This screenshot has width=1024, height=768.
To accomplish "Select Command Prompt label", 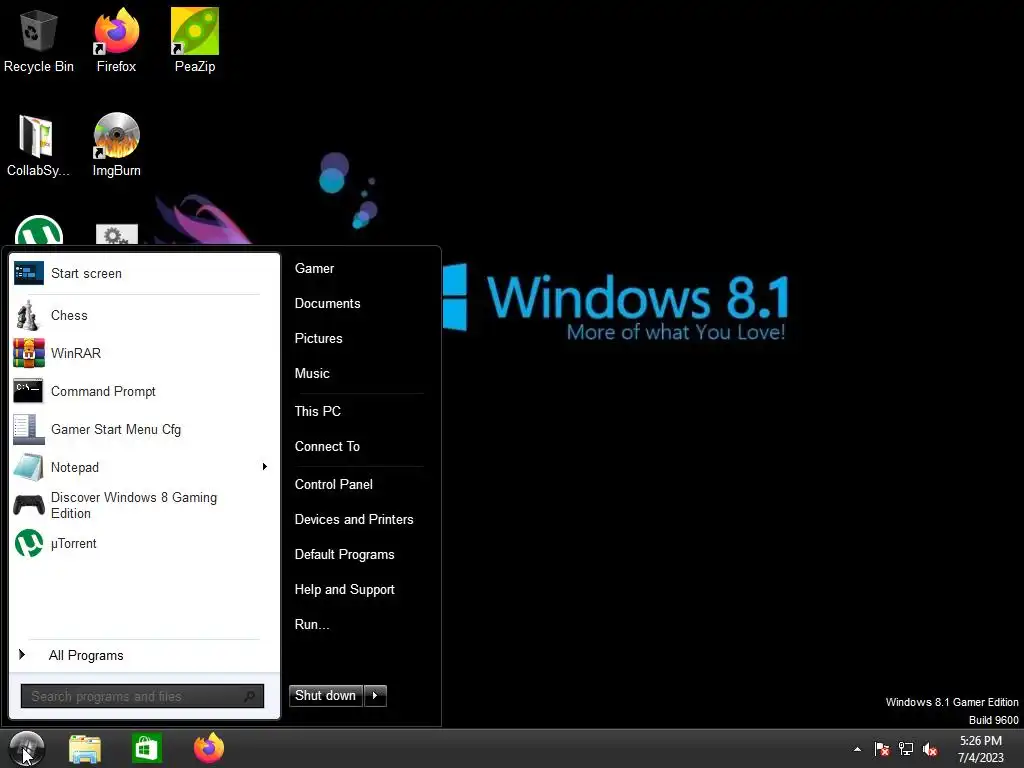I will pos(103,392).
